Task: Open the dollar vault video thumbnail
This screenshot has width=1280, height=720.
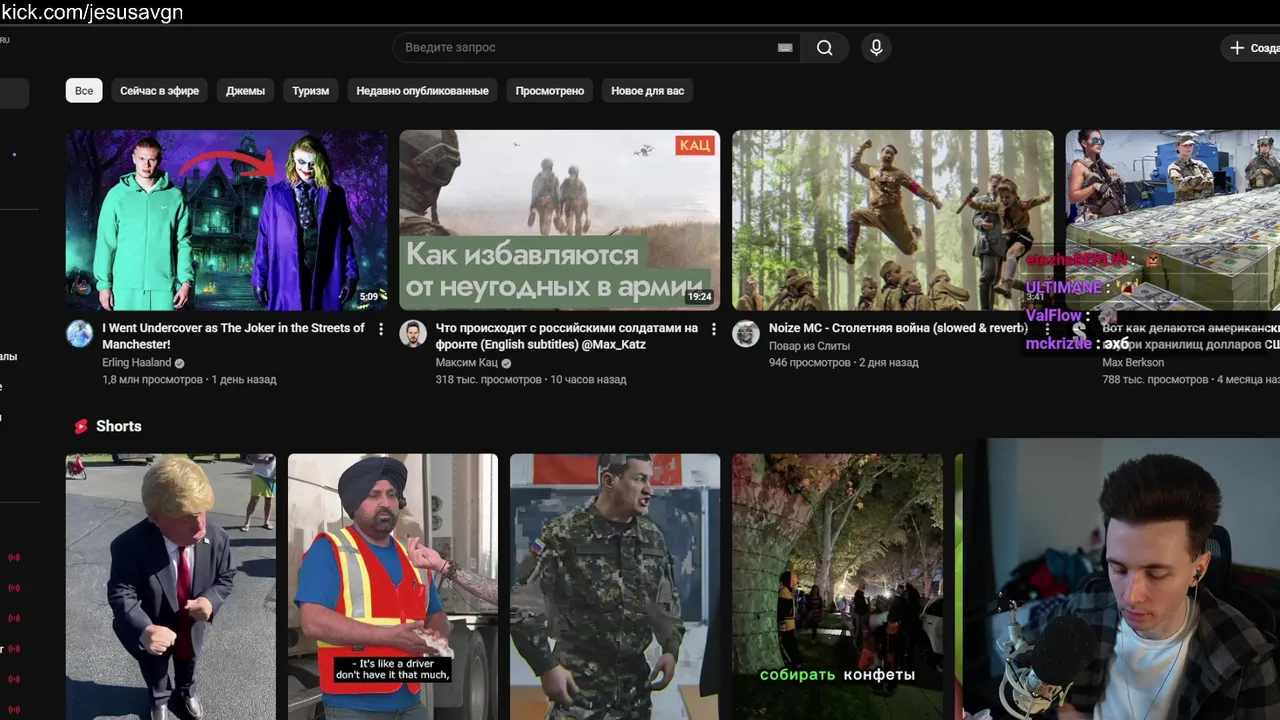Action: [x=1172, y=220]
